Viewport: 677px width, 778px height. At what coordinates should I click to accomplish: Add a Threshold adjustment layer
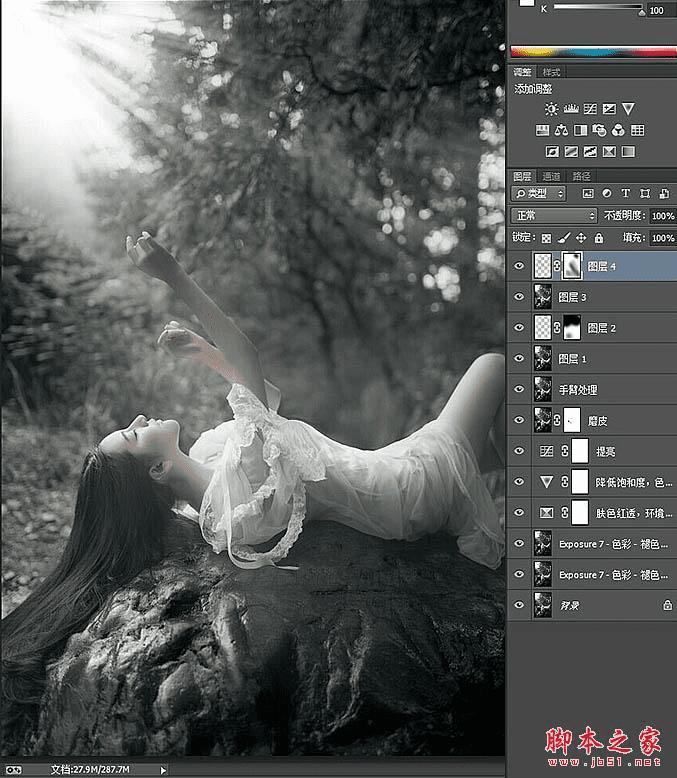590,152
